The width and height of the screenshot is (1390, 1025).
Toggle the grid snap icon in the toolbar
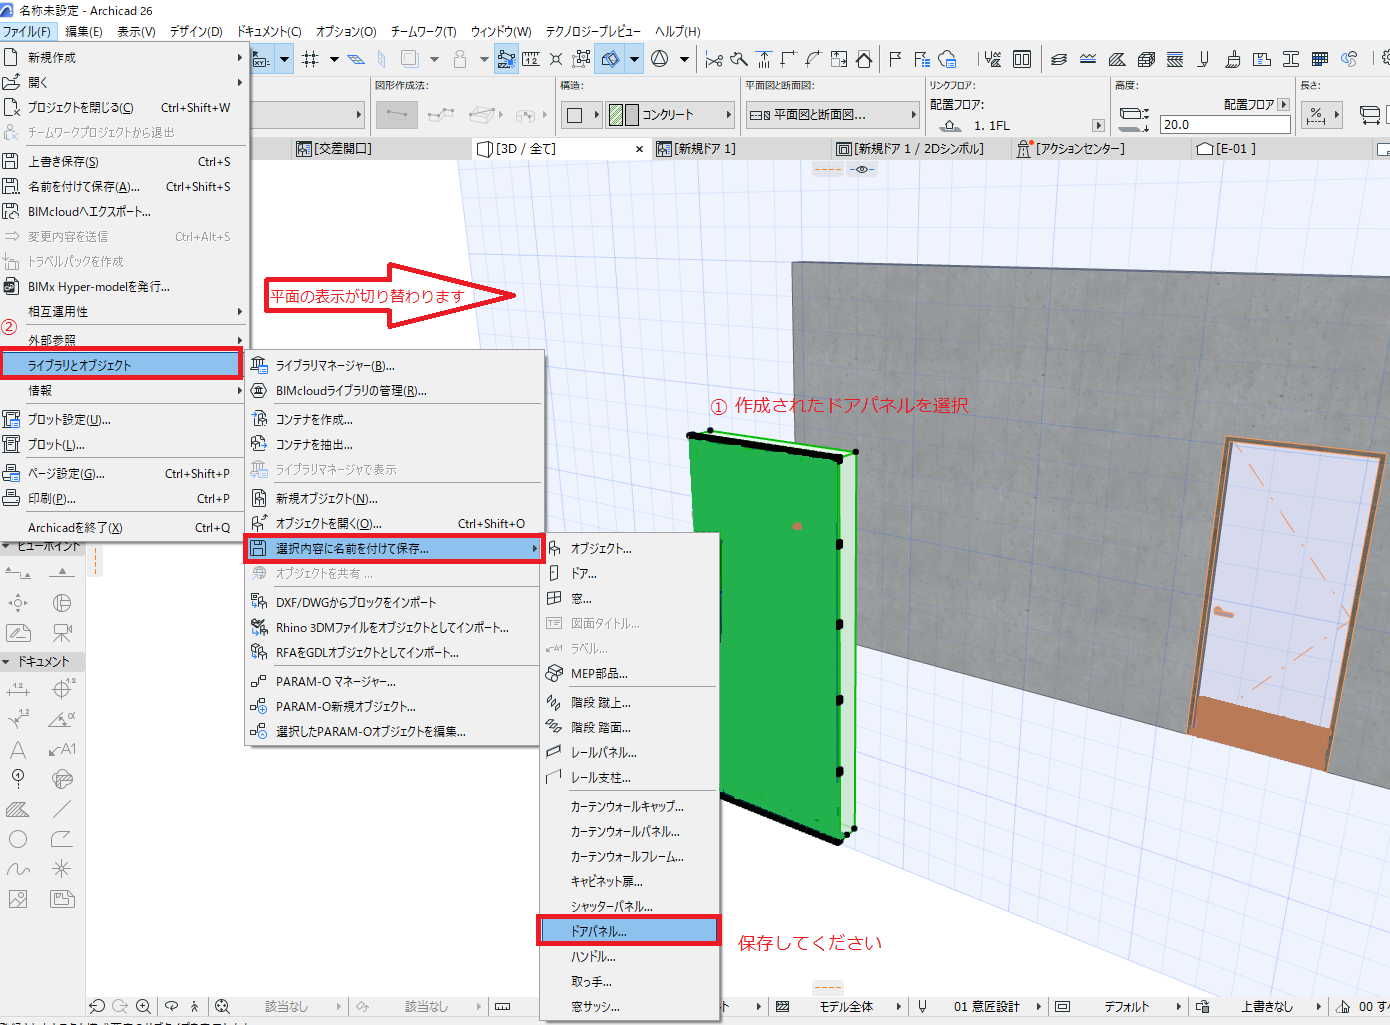(x=310, y=59)
